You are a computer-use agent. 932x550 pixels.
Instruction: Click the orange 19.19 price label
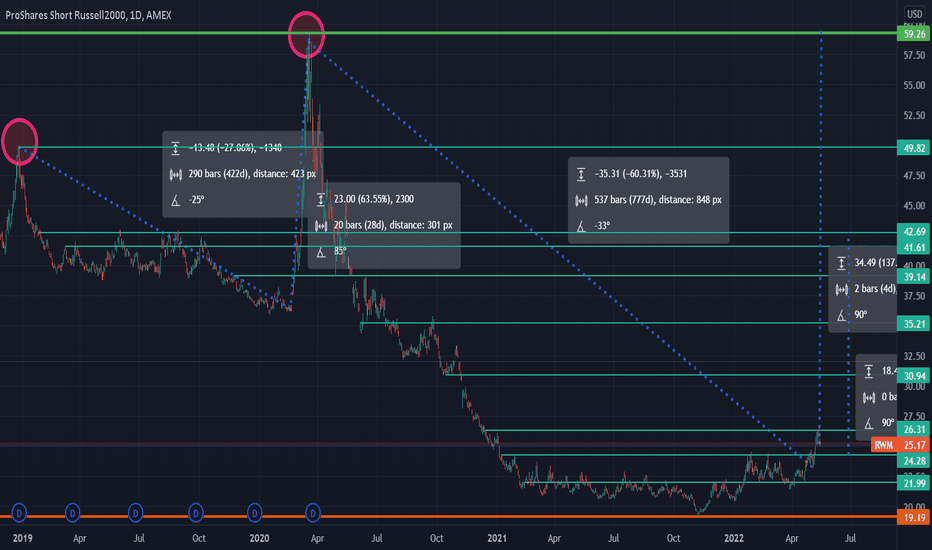[x=914, y=517]
